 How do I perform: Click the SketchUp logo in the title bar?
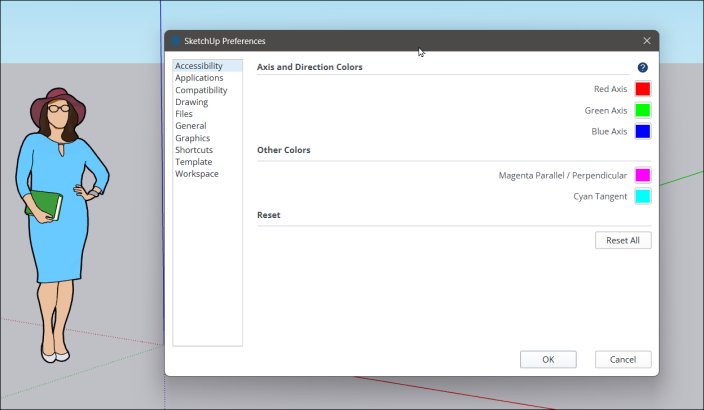click(x=176, y=41)
